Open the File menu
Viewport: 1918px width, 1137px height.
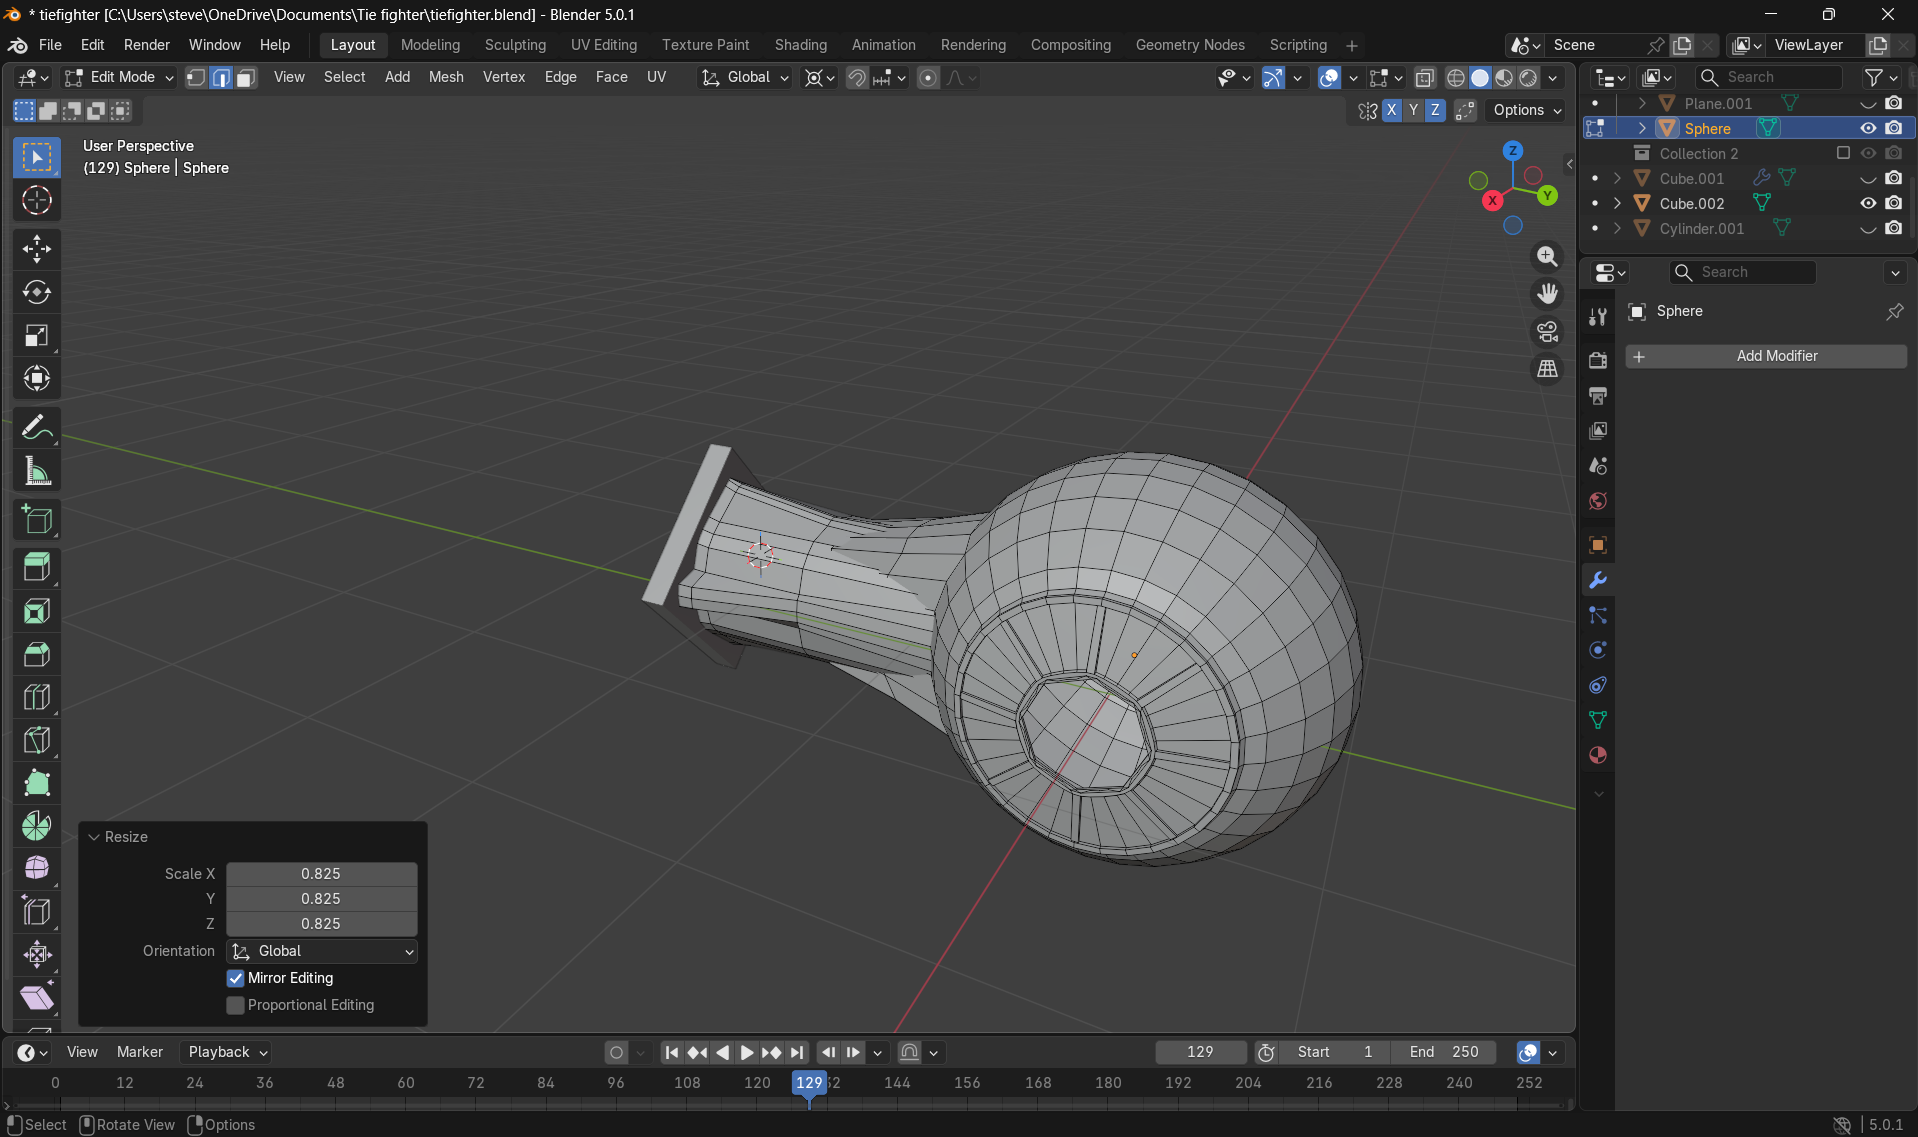tap(50, 45)
